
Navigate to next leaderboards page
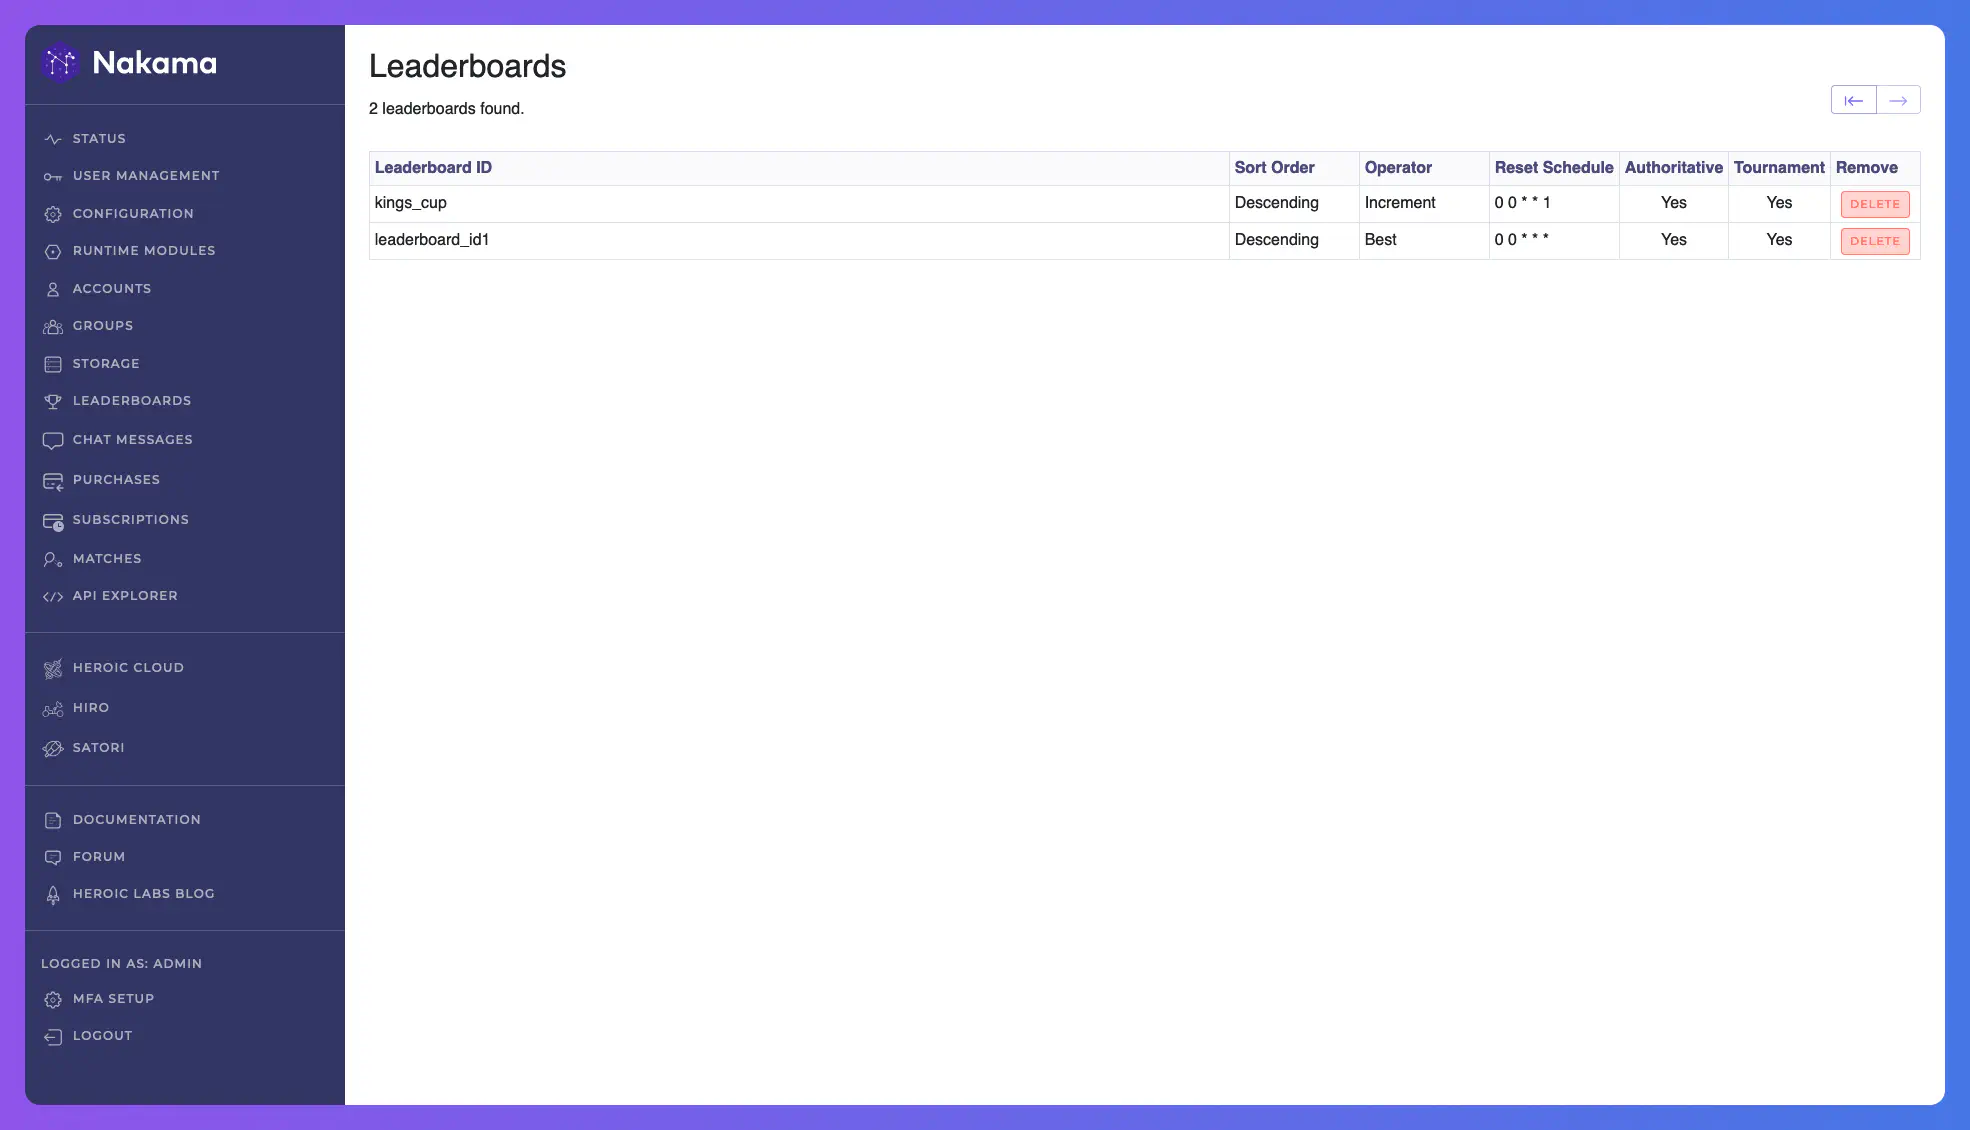pyautogui.click(x=1898, y=99)
